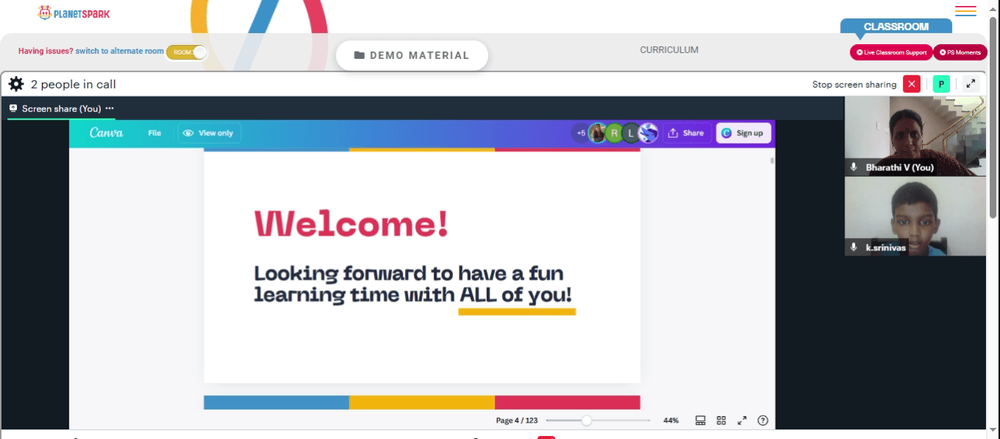Click the green R collaborator avatar
The width and height of the screenshot is (1000, 439).
(614, 133)
